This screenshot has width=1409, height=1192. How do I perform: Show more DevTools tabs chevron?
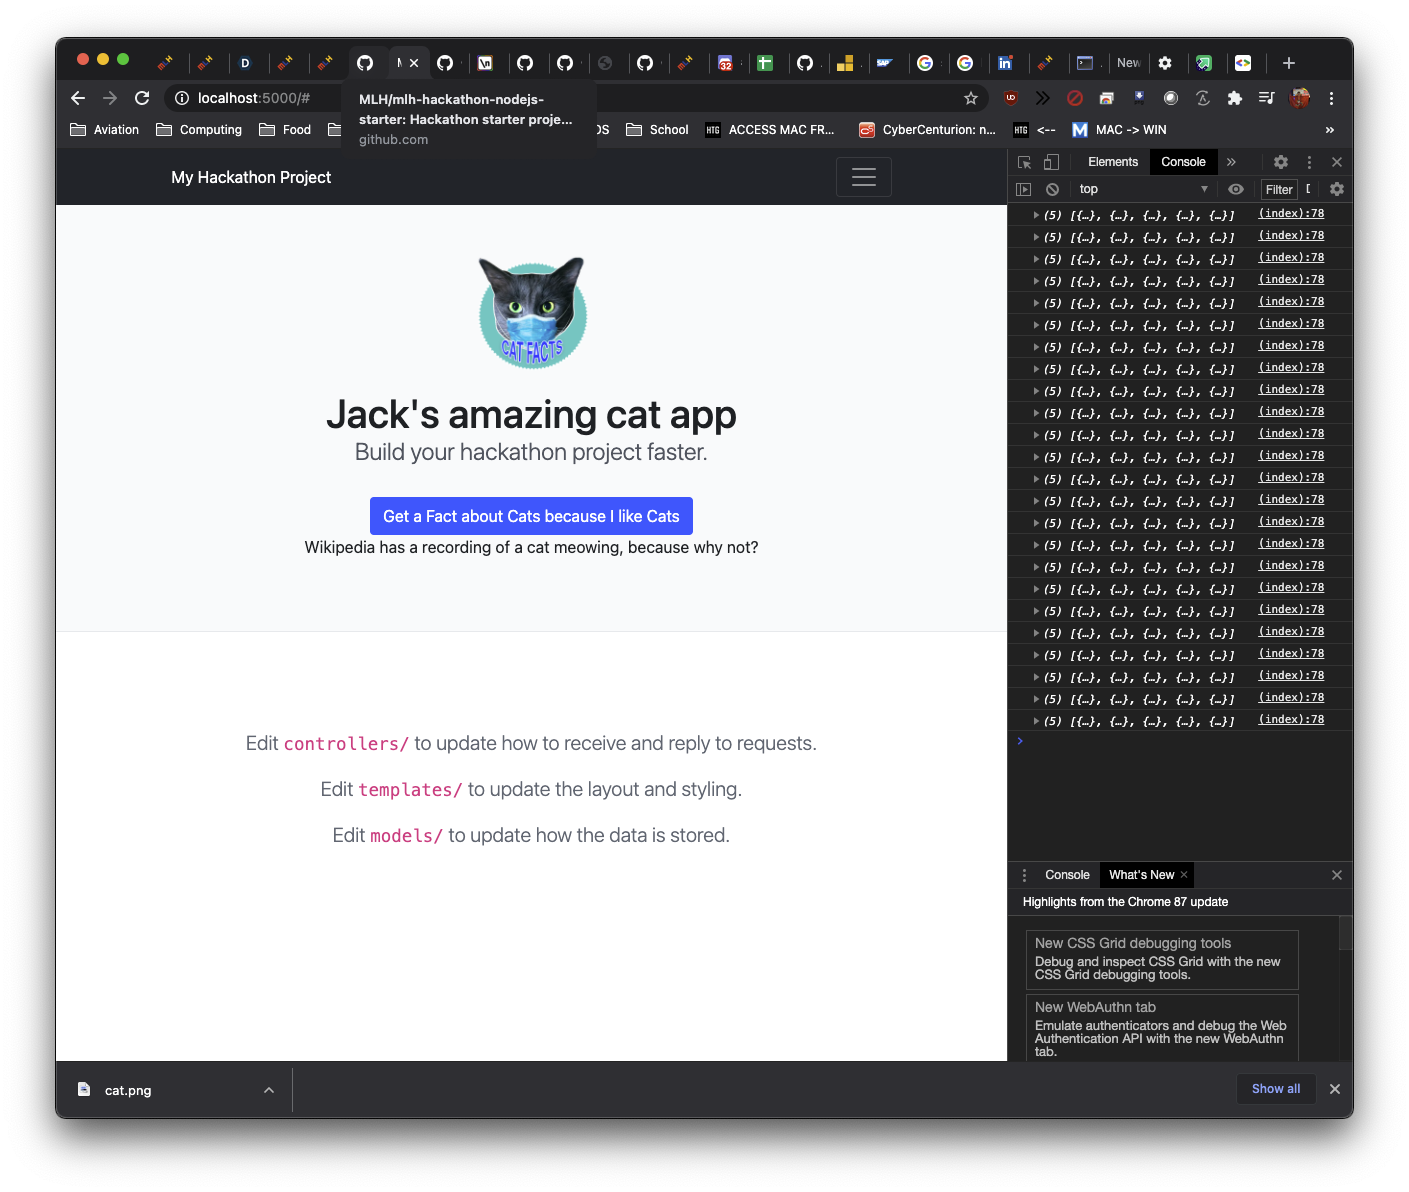tap(1232, 162)
